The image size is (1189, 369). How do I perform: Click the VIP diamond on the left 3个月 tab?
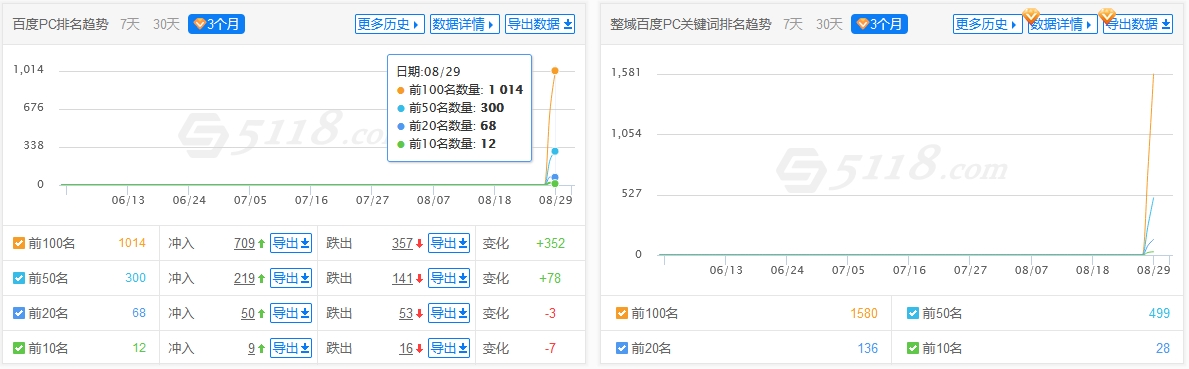[x=200, y=24]
